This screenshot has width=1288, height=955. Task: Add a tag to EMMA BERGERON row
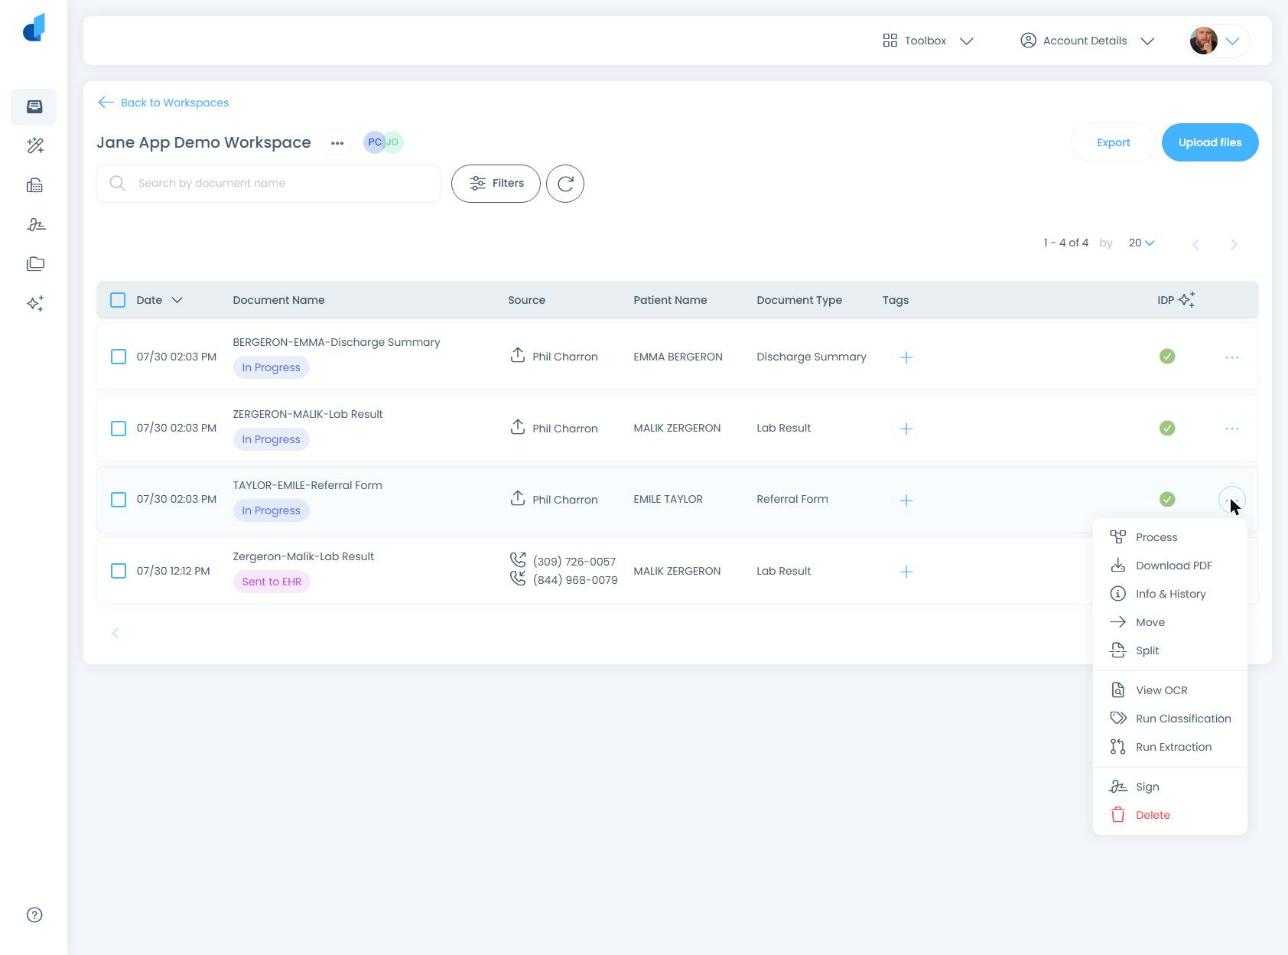906,357
